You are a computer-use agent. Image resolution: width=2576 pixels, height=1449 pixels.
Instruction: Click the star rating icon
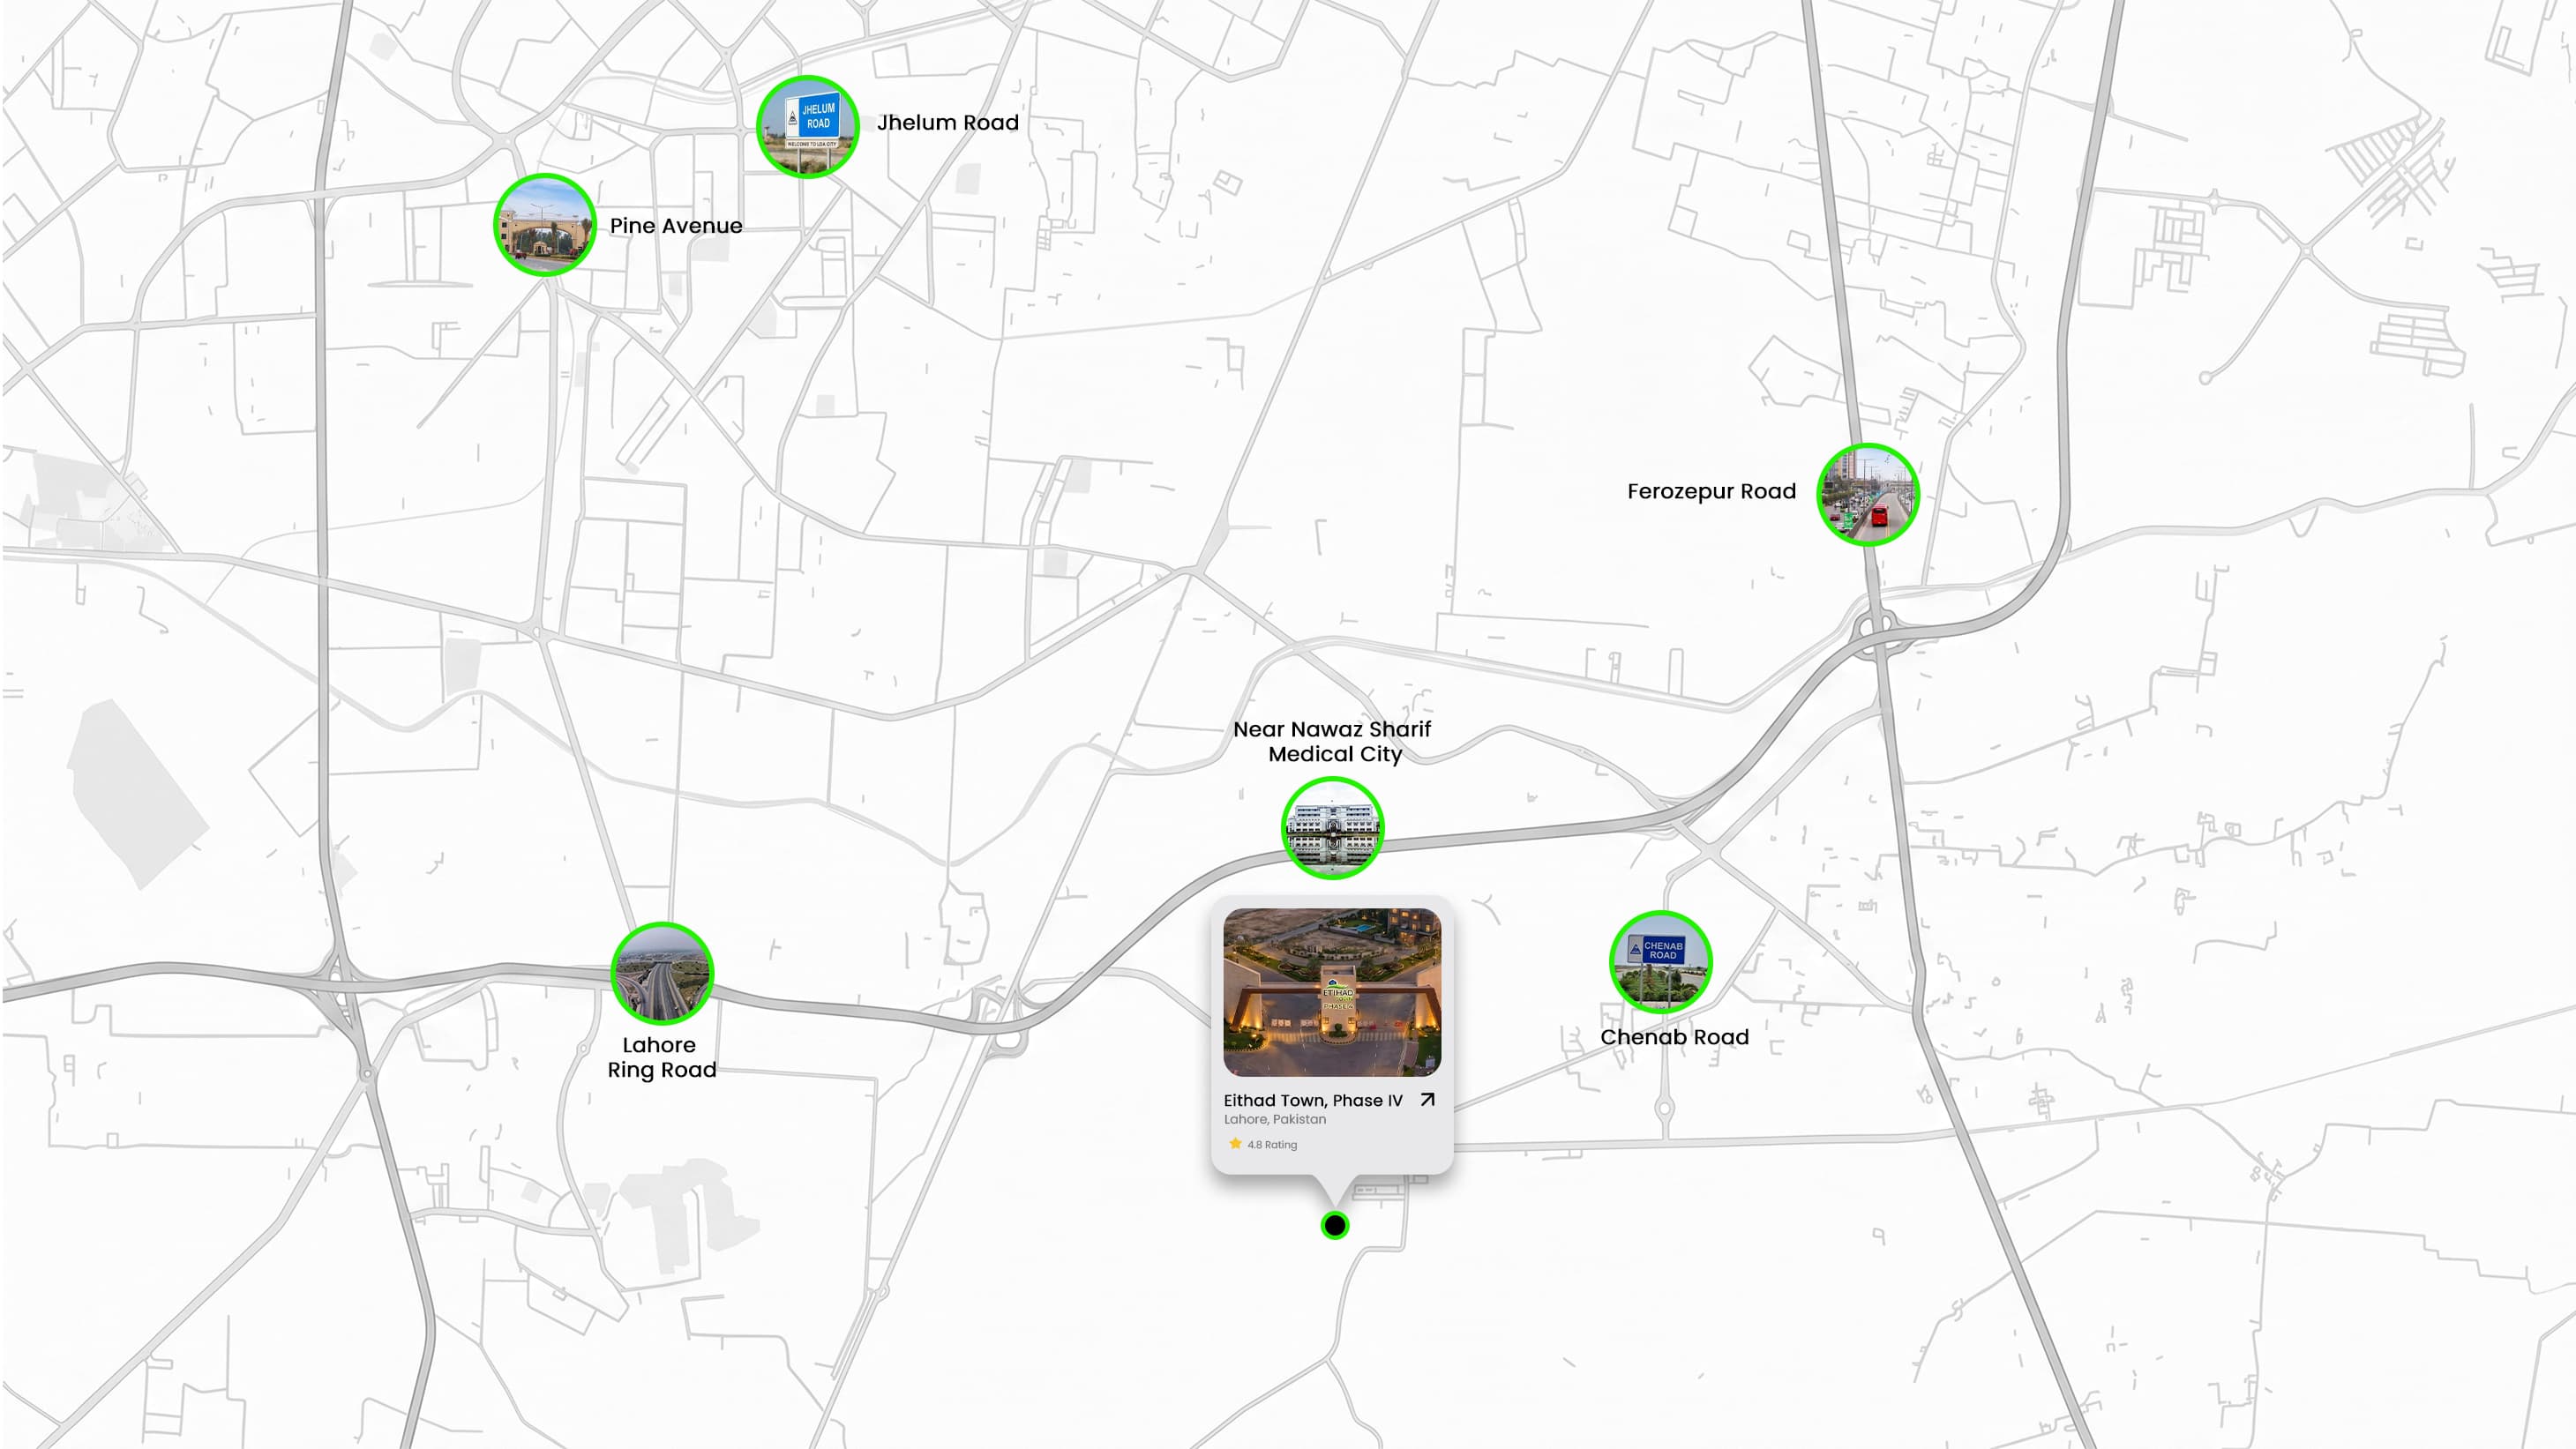coord(1236,1143)
